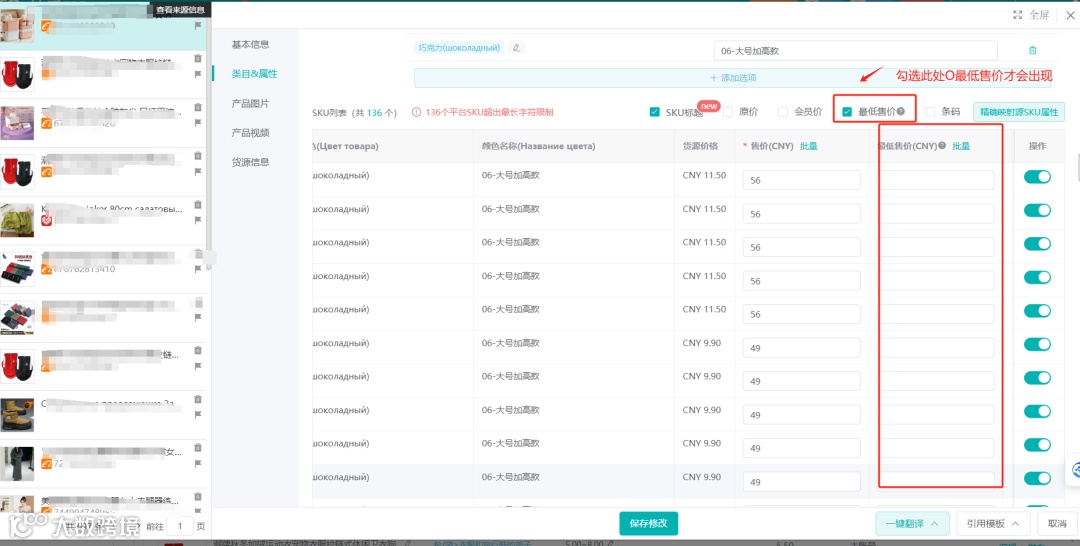This screenshot has height=546, width=1080.
Task: Click the flag icon on the pink storage box item
Action: pos(198,25)
